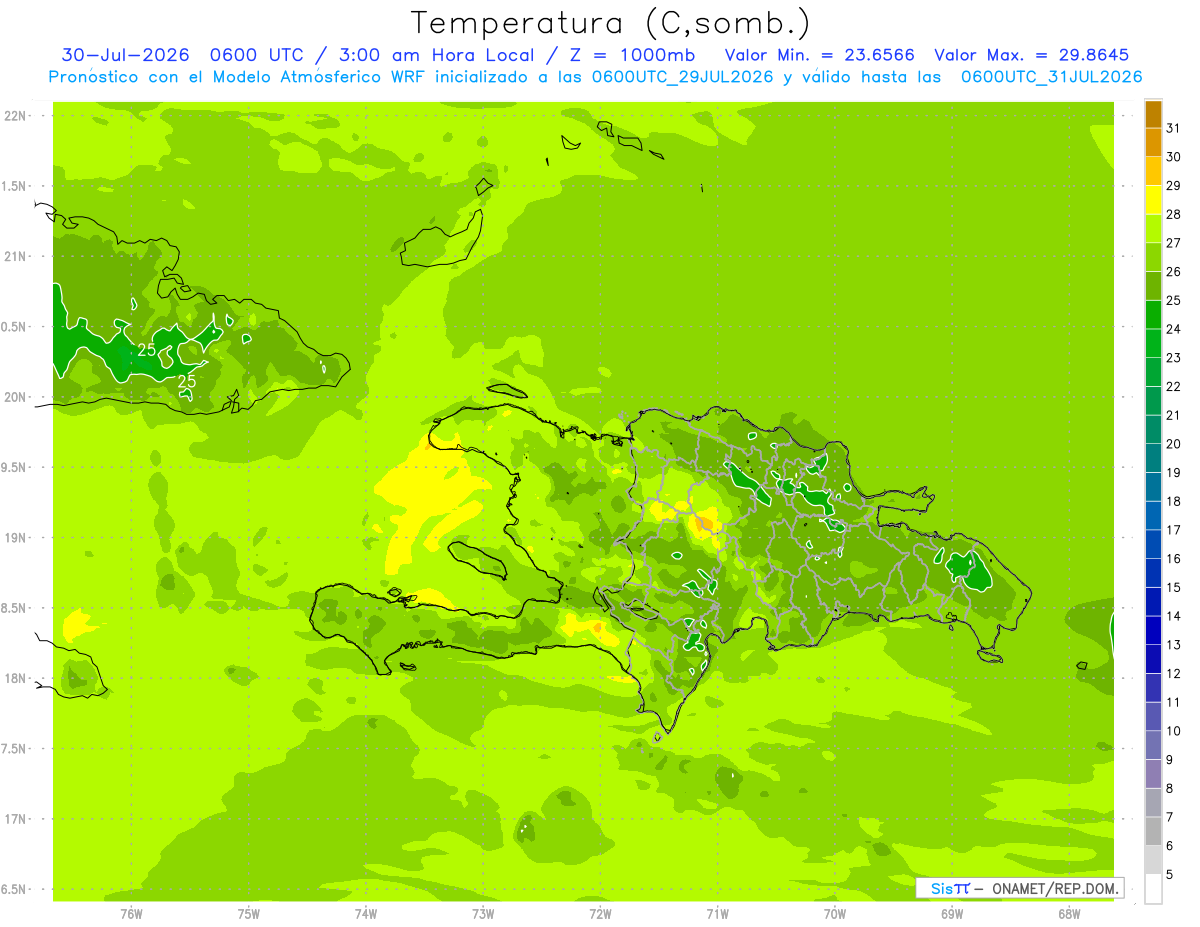The height and width of the screenshot is (927, 1200).
Task: Pick the blue legend swatch between 15 and 16
Action: click(x=1153, y=574)
